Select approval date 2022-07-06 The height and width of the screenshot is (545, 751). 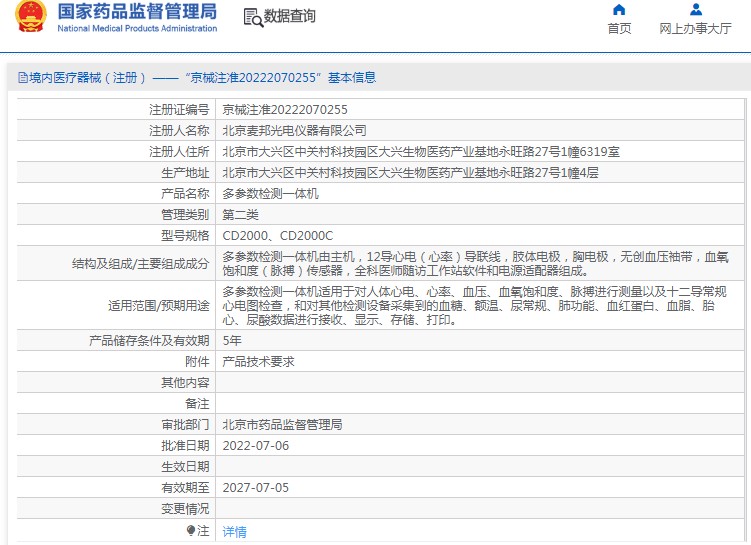[x=256, y=446]
